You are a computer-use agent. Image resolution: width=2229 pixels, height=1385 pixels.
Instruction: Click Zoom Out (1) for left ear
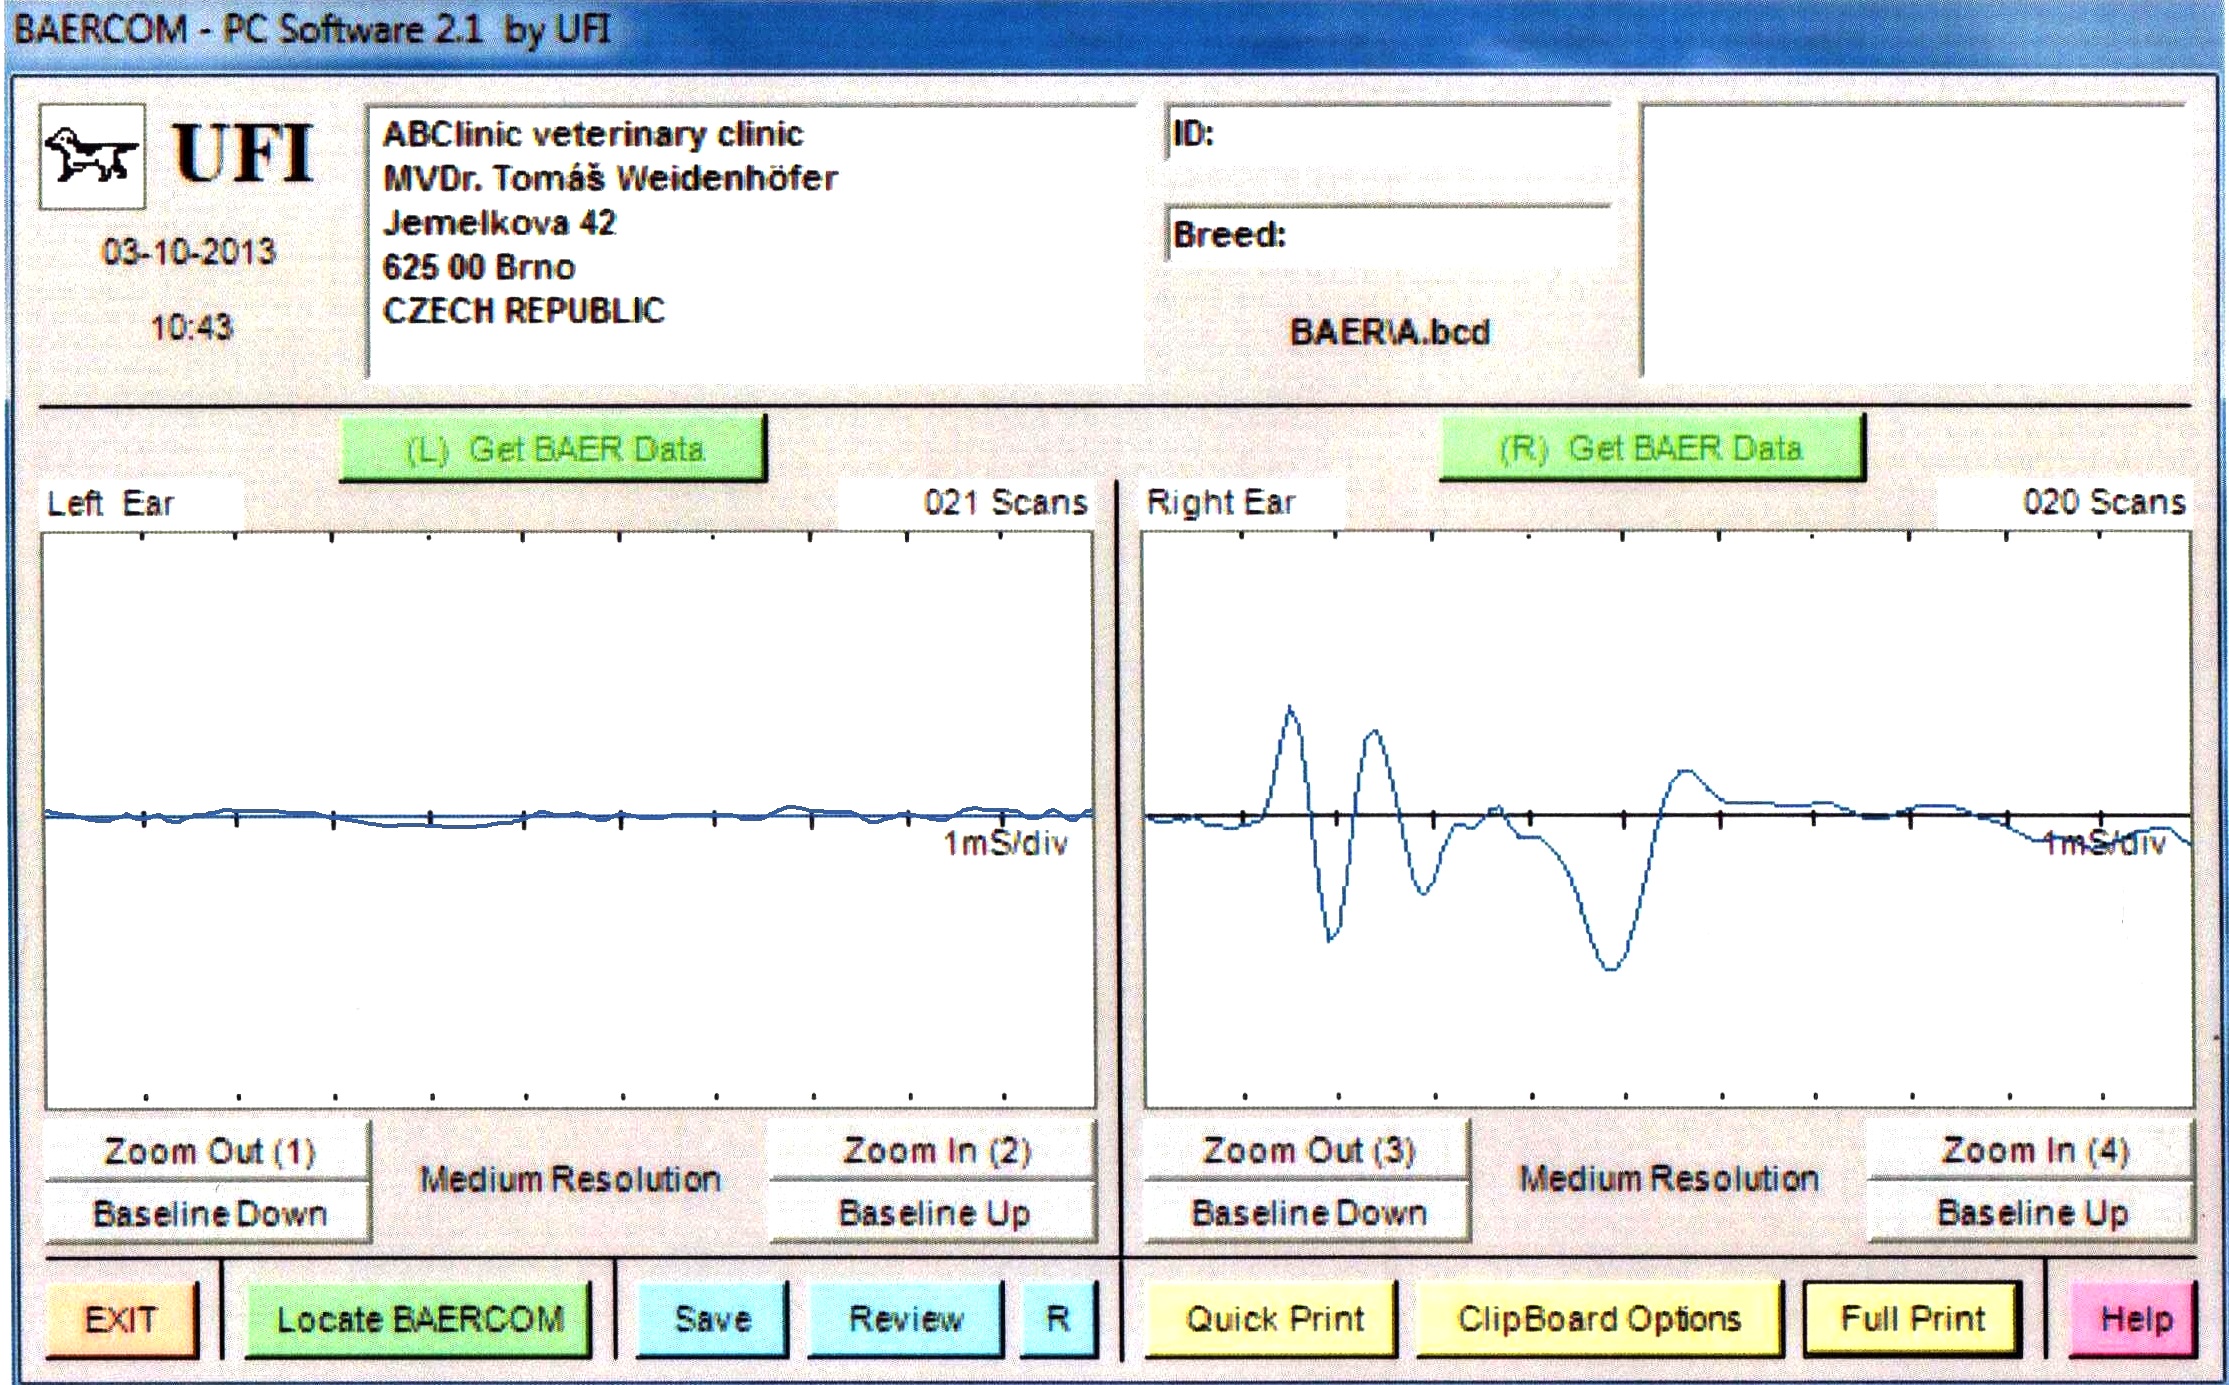click(x=208, y=1151)
